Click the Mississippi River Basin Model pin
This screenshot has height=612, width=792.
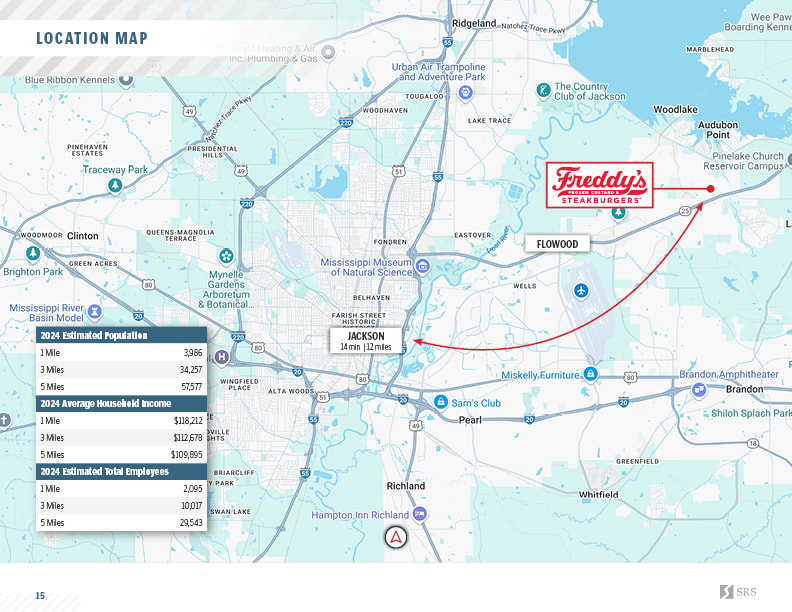click(94, 312)
